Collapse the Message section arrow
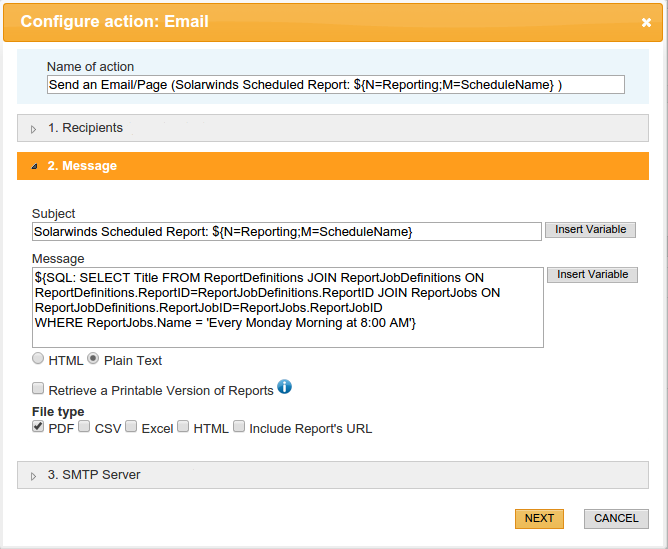668x549 pixels. click(35, 167)
